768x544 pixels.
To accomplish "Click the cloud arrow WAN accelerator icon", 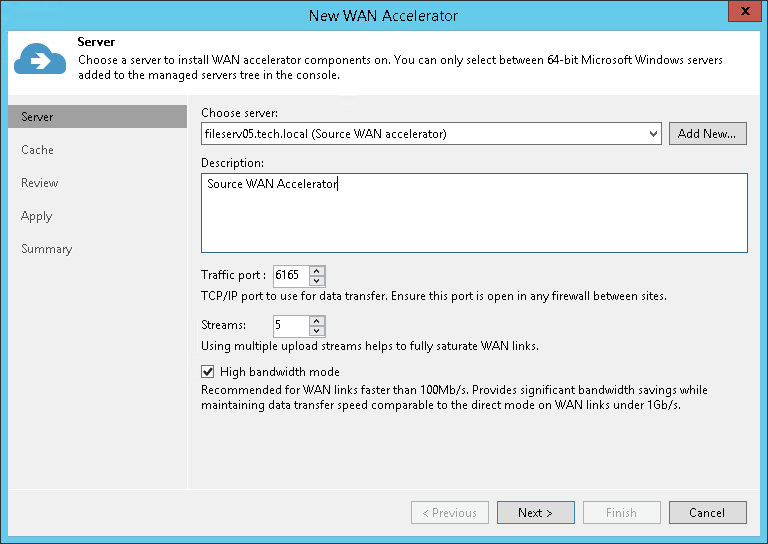I will point(40,60).
